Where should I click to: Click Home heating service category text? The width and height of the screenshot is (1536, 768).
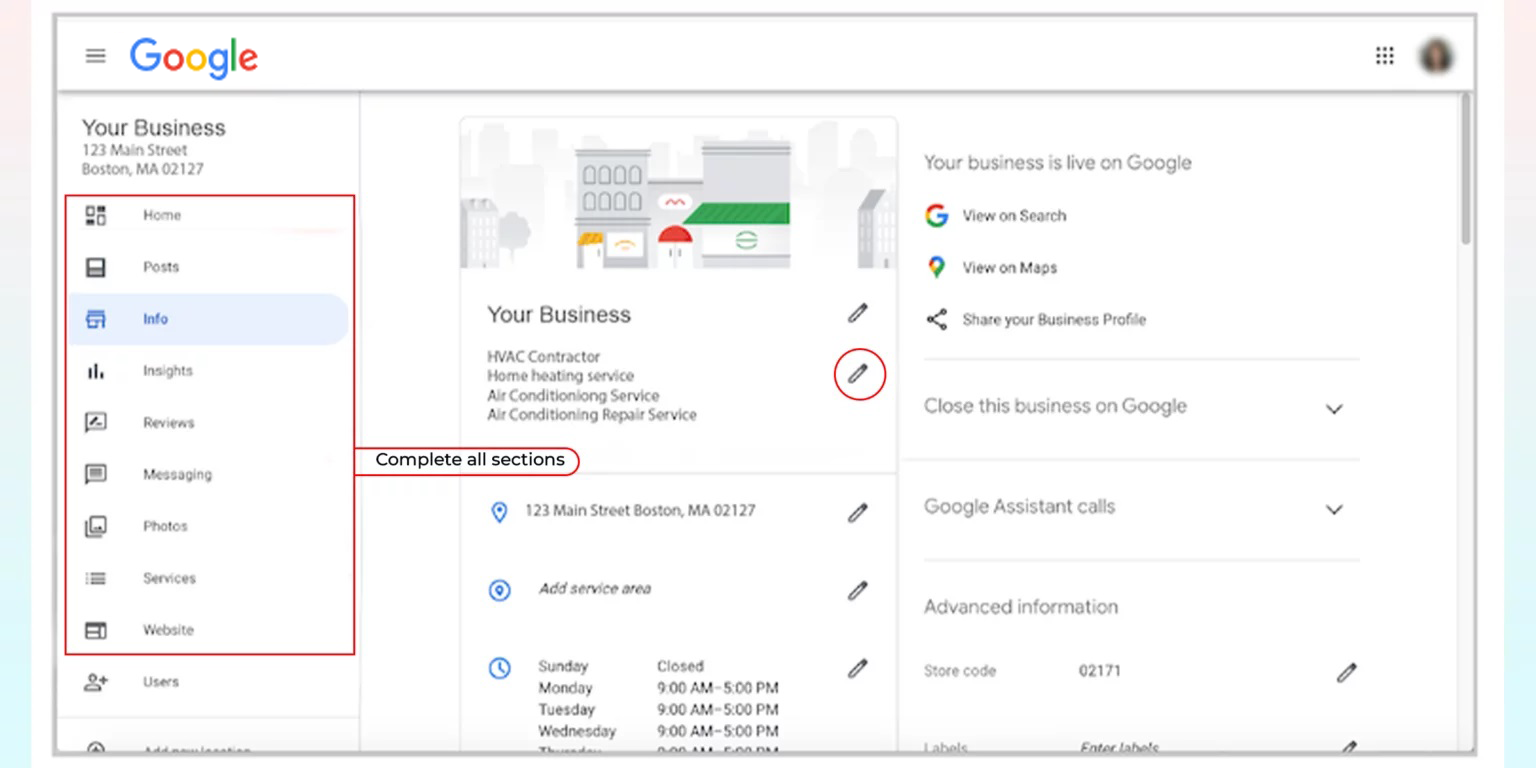click(560, 375)
